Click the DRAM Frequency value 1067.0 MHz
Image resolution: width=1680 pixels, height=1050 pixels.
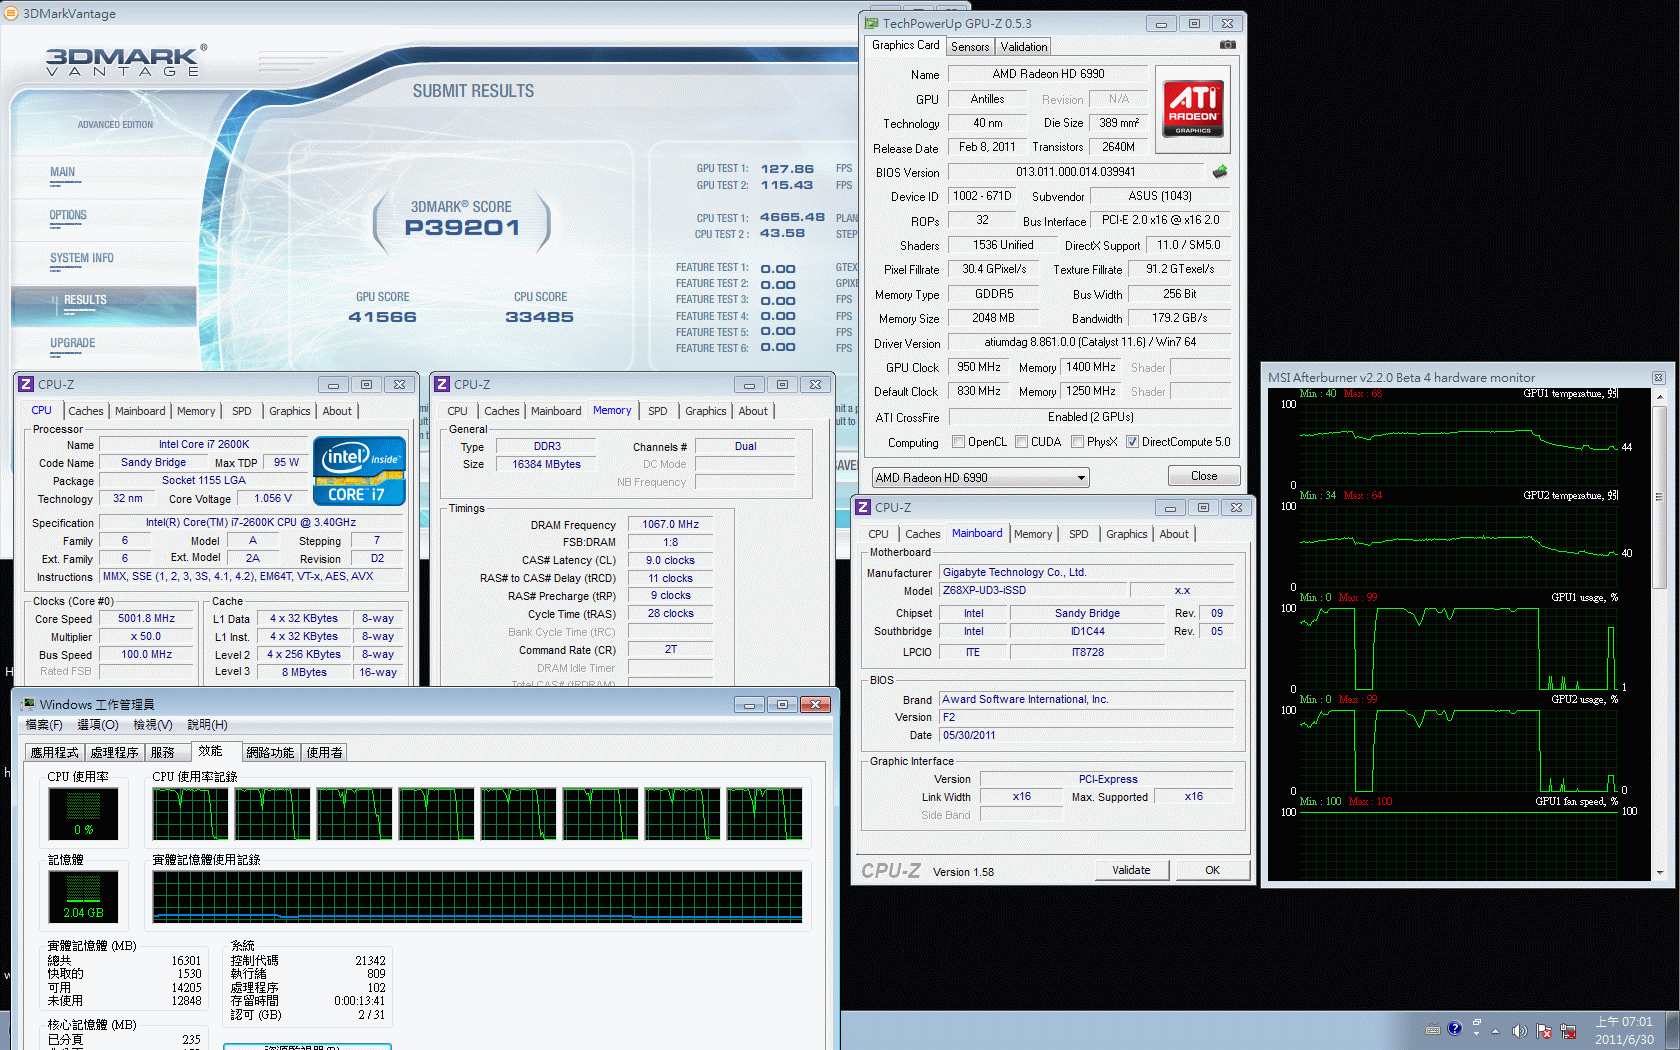(670, 524)
